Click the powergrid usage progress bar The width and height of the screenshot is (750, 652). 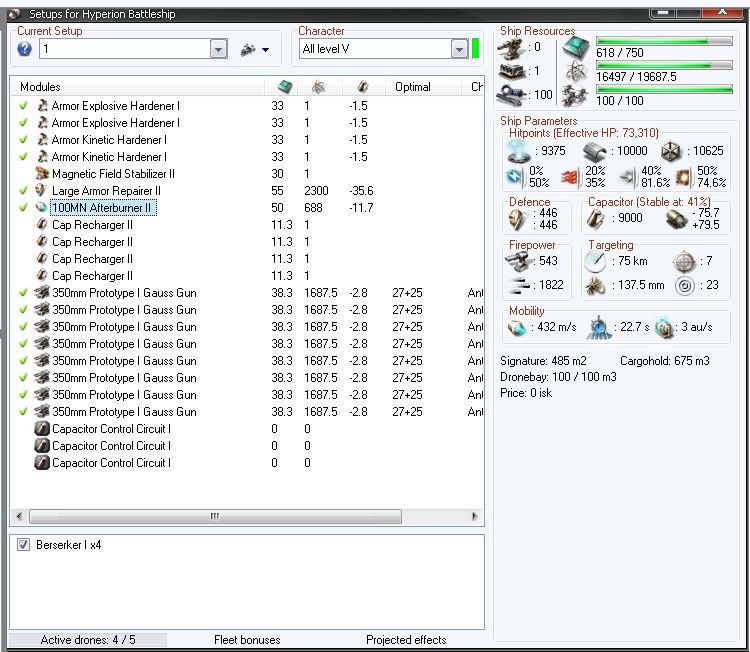(664, 65)
